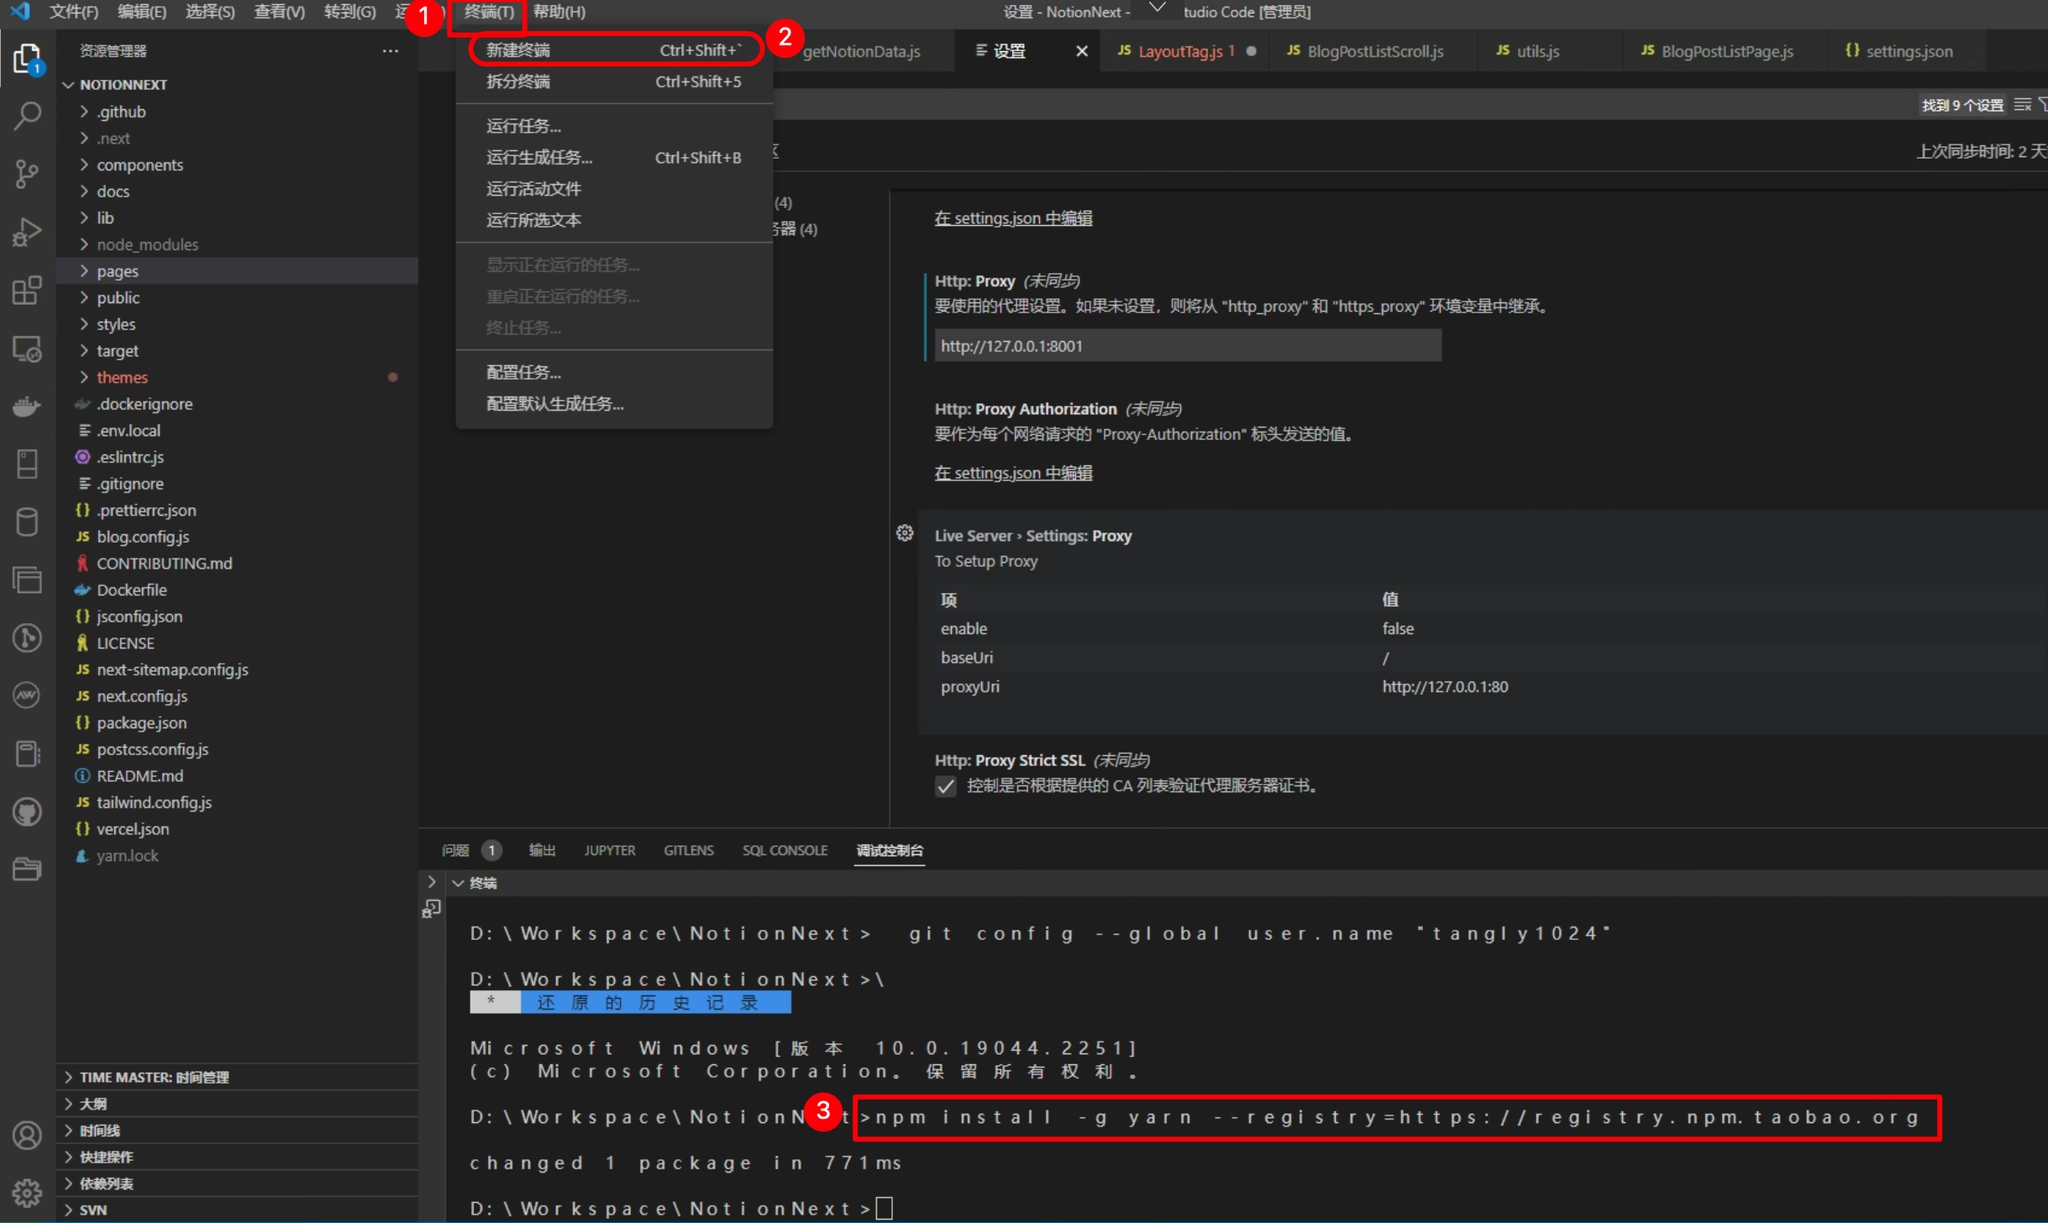Viewport: 2048px width, 1223px height.
Task: Open Explorer more actions ellipsis
Action: [x=390, y=51]
